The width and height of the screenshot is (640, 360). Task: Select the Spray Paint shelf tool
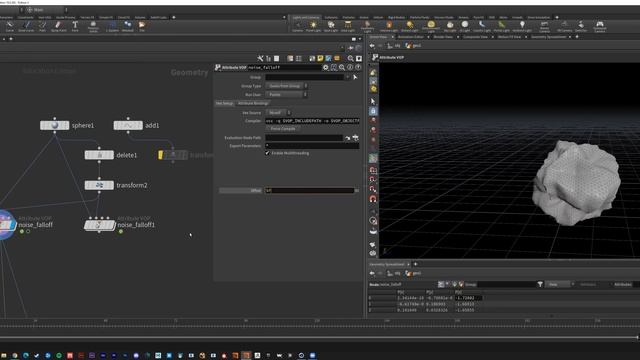pyautogui.click(x=58, y=27)
